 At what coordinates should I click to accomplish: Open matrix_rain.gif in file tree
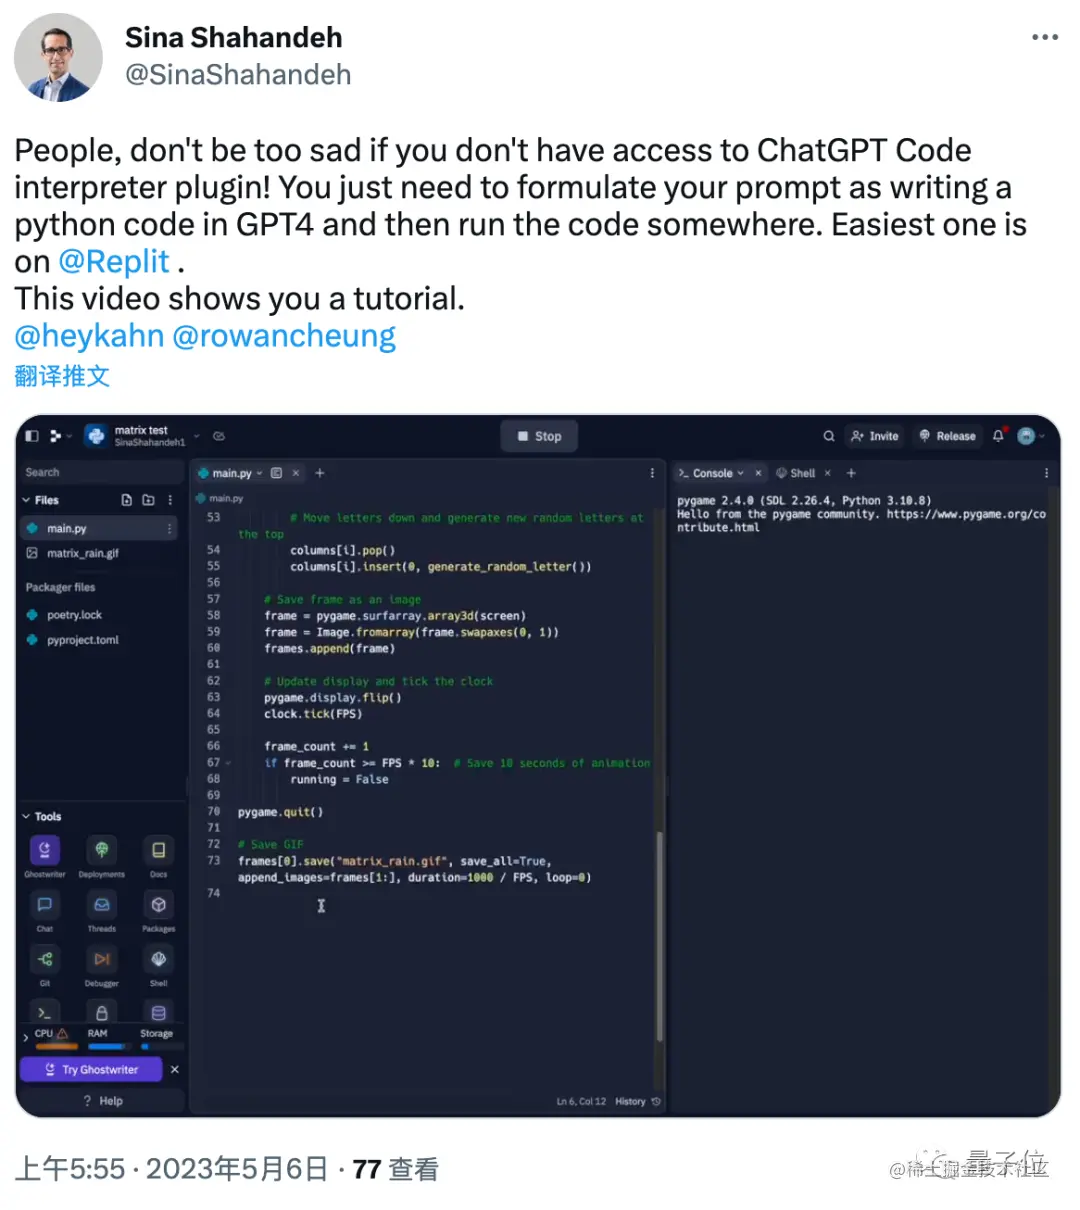83,553
